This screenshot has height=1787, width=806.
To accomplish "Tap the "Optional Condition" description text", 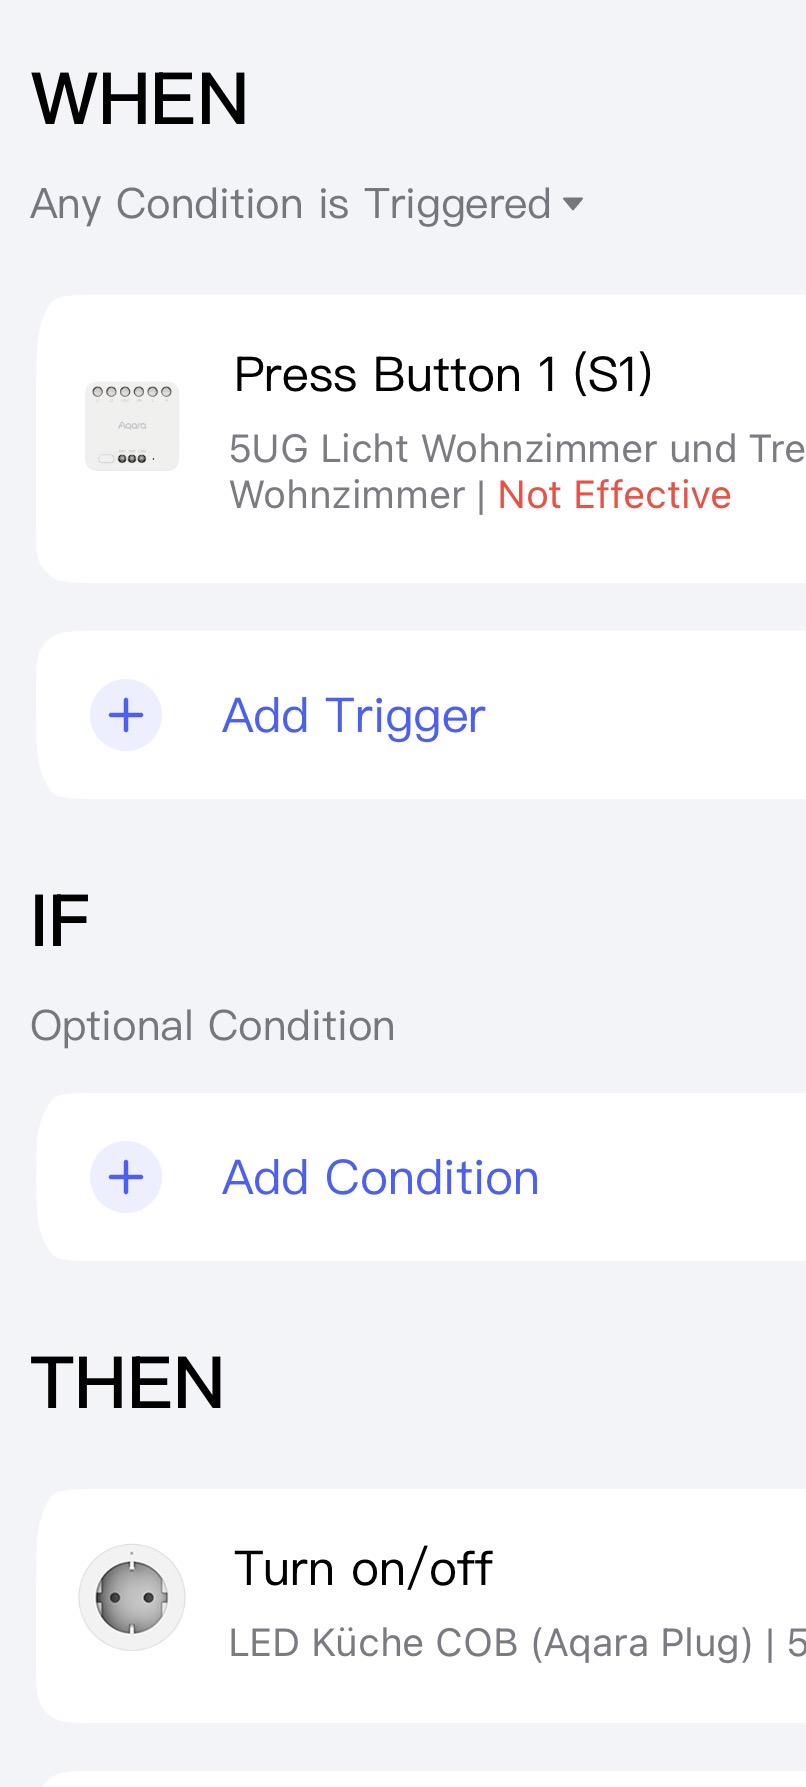I will (212, 1026).
